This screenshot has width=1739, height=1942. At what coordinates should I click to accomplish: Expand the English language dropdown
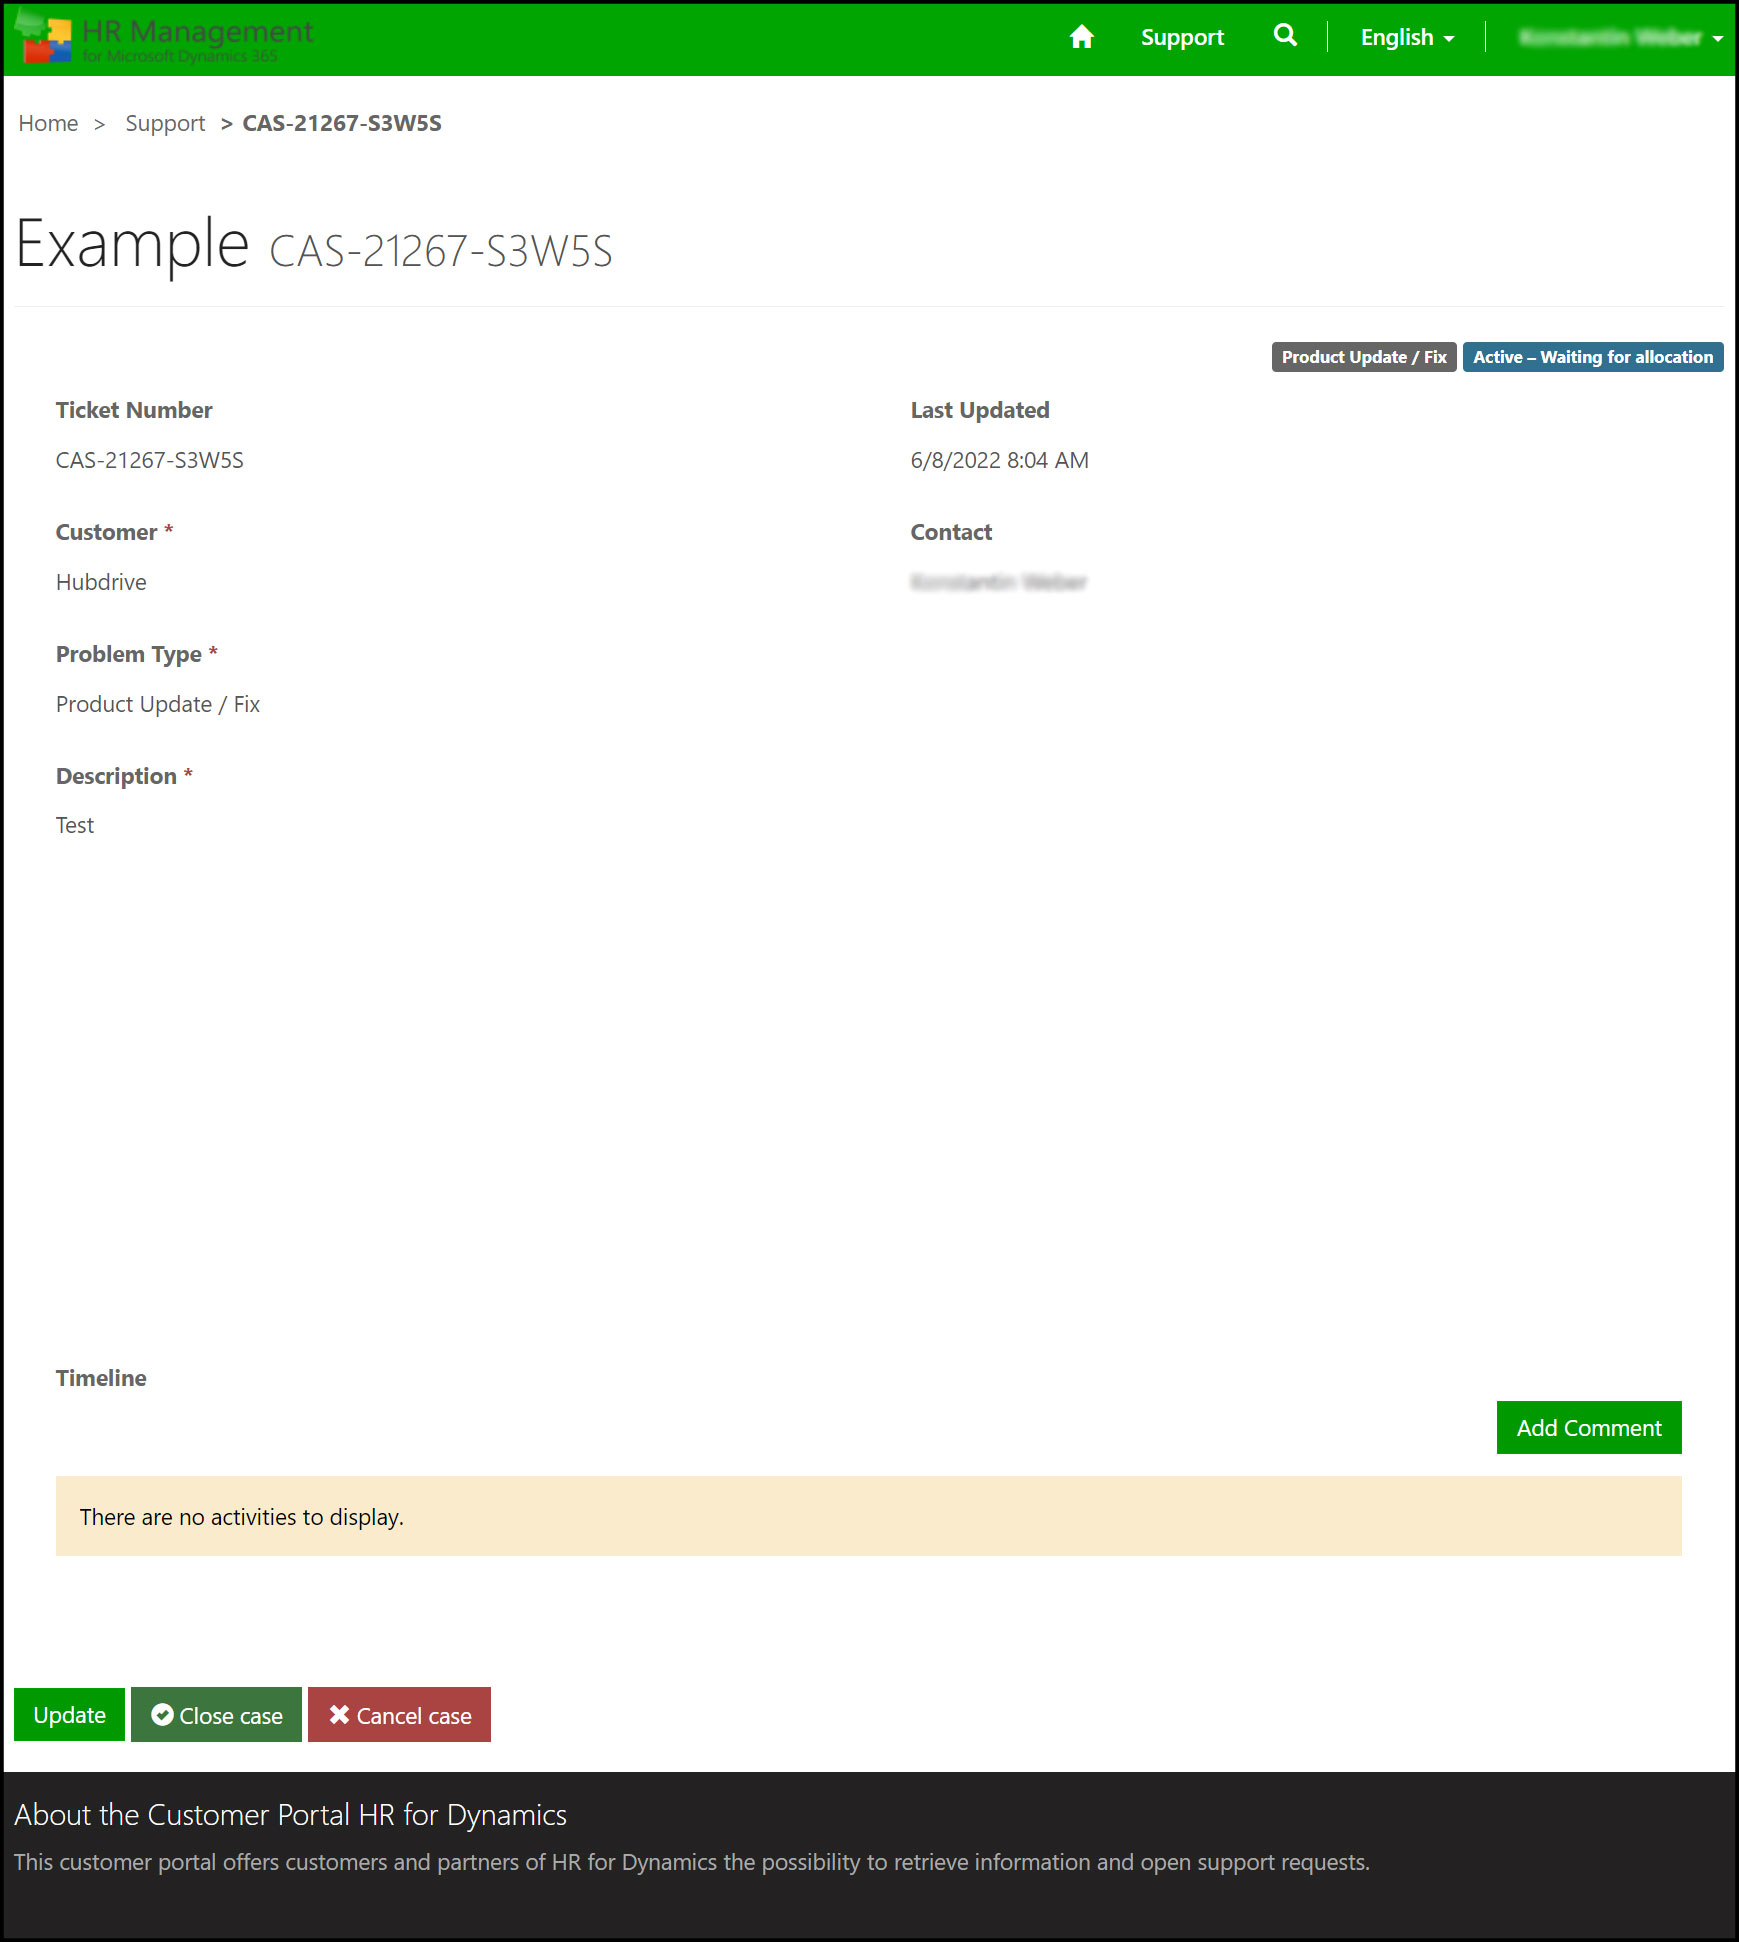click(1406, 37)
